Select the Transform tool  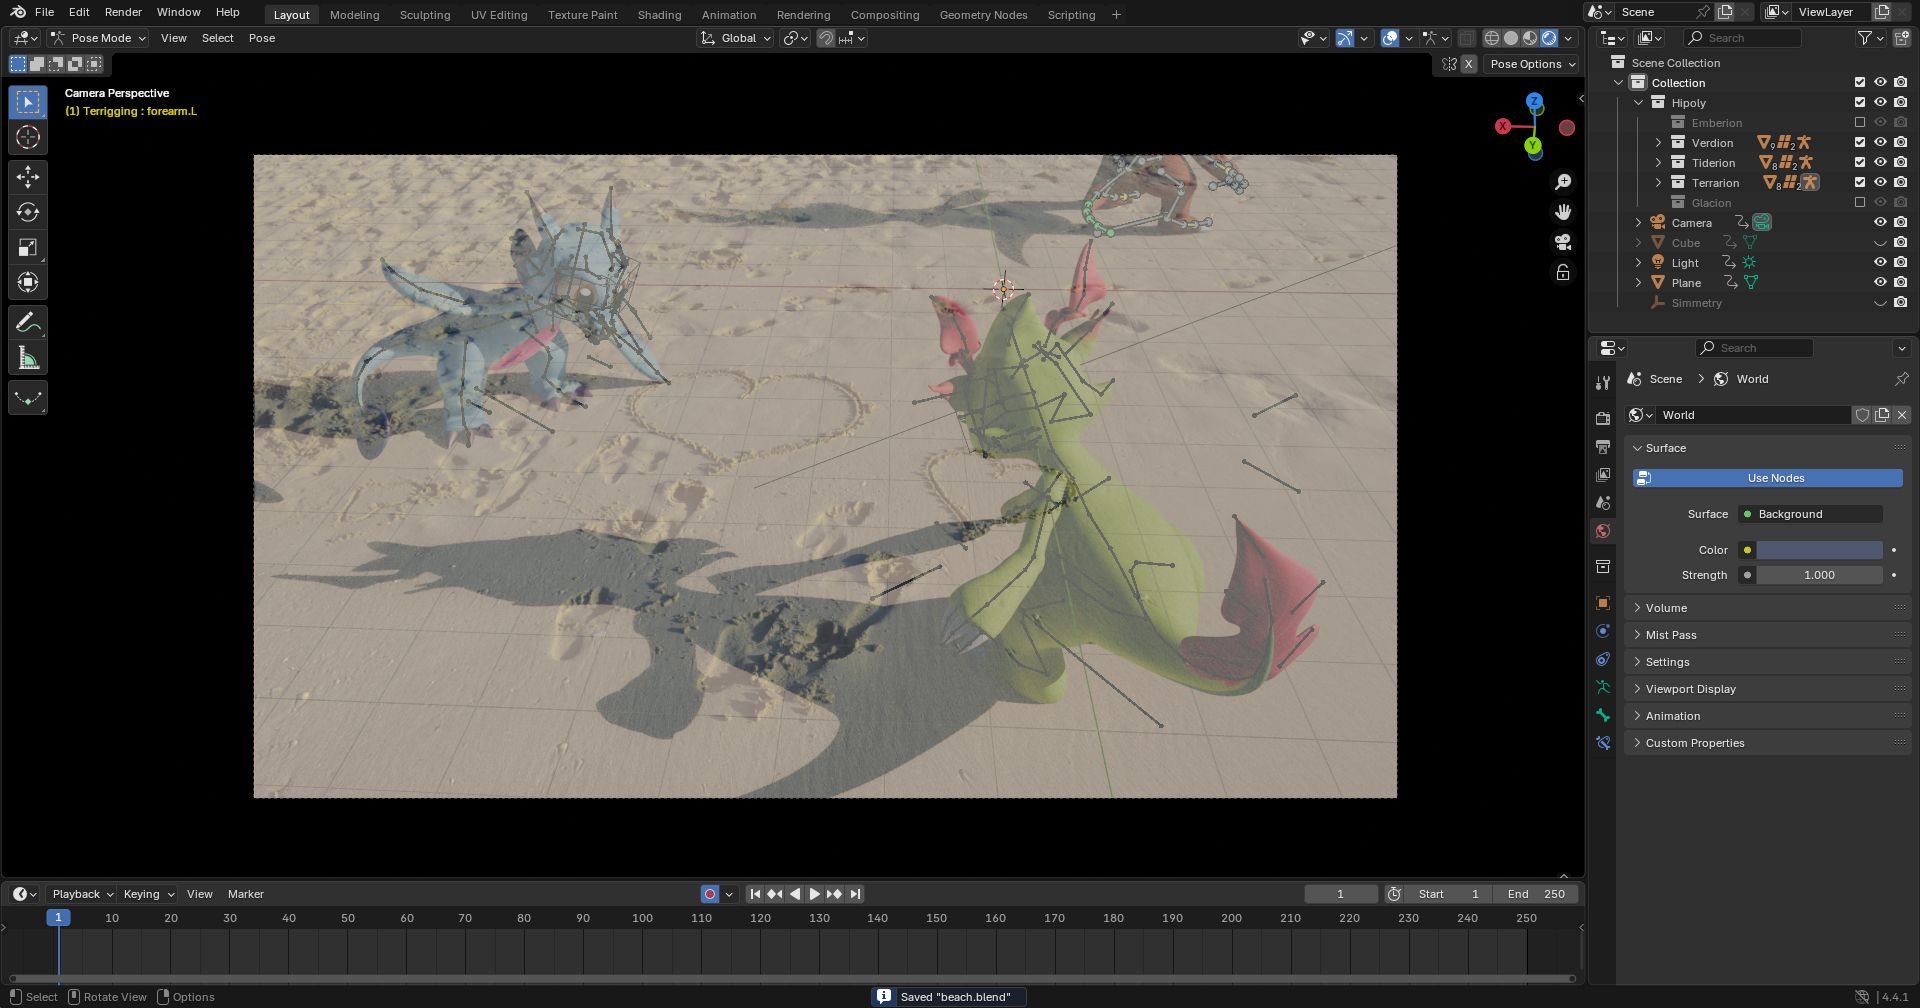pyautogui.click(x=28, y=283)
